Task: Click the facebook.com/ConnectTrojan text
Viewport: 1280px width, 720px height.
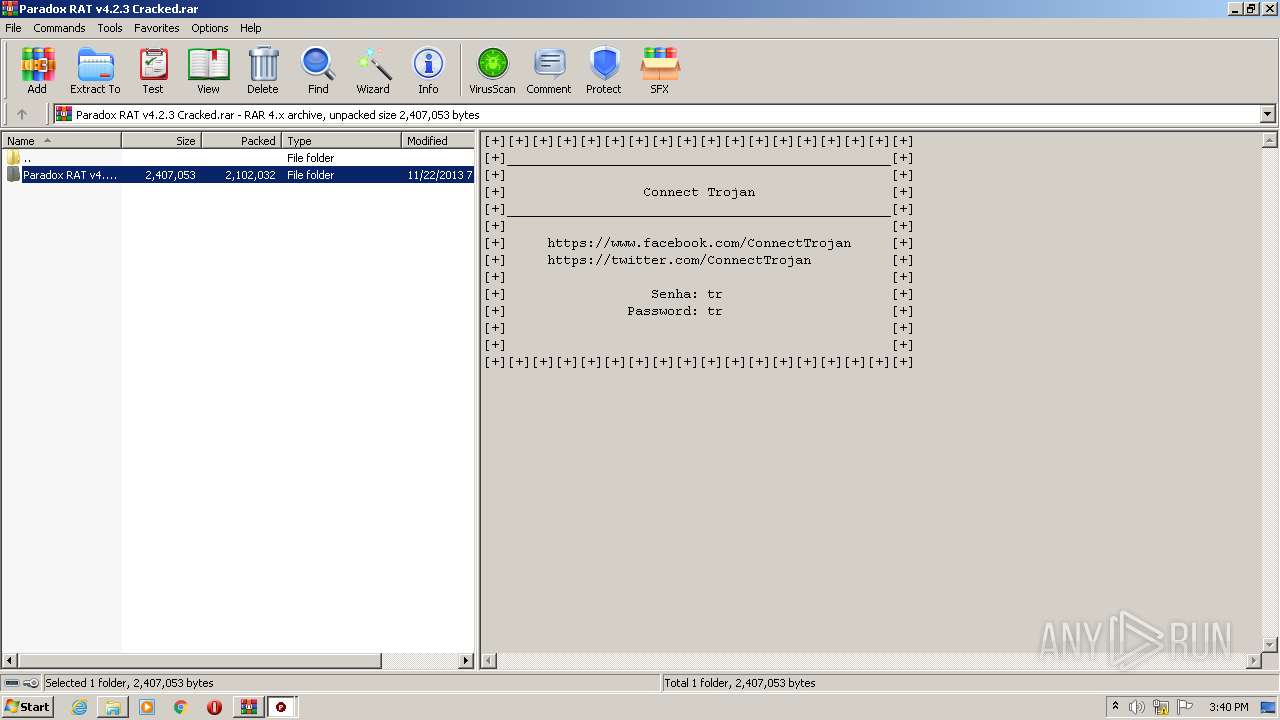Action: pyautogui.click(x=699, y=243)
